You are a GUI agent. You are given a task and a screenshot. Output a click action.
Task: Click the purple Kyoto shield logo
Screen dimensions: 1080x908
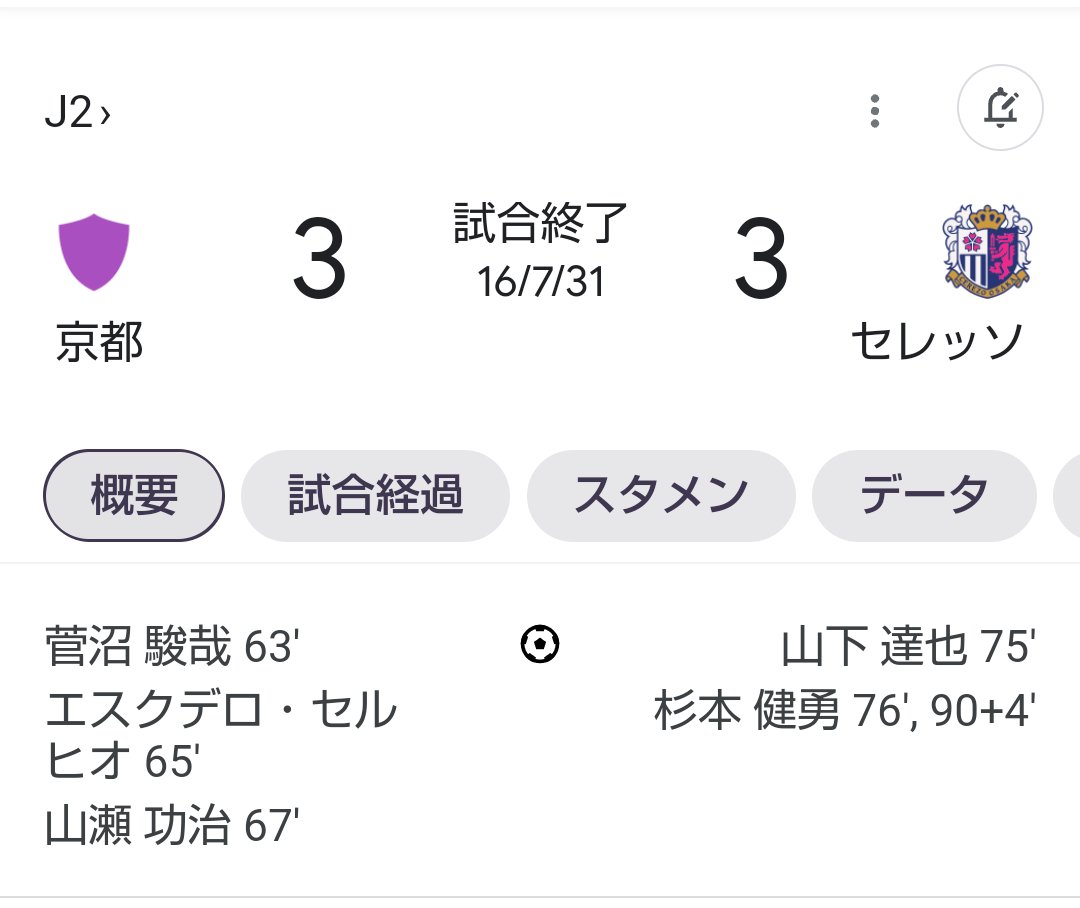94,252
